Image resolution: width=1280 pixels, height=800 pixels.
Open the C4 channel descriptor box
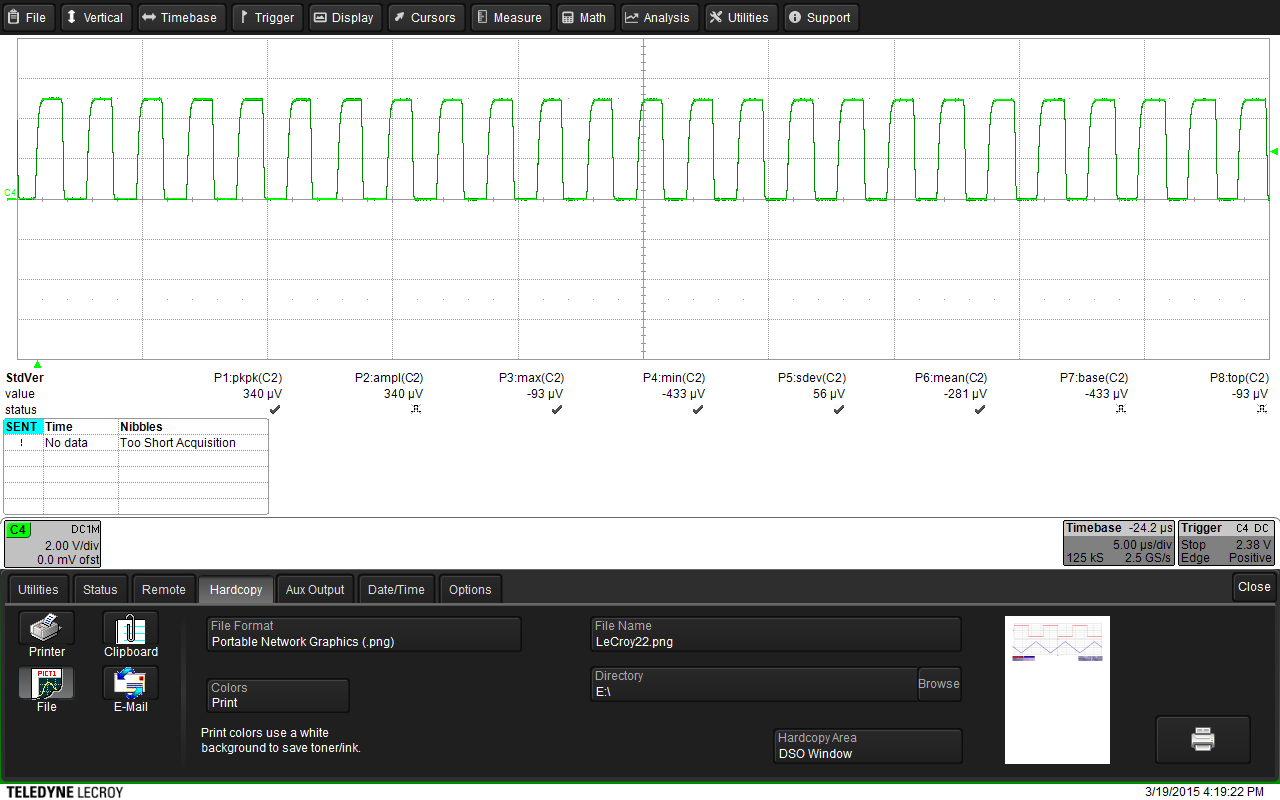coord(53,544)
